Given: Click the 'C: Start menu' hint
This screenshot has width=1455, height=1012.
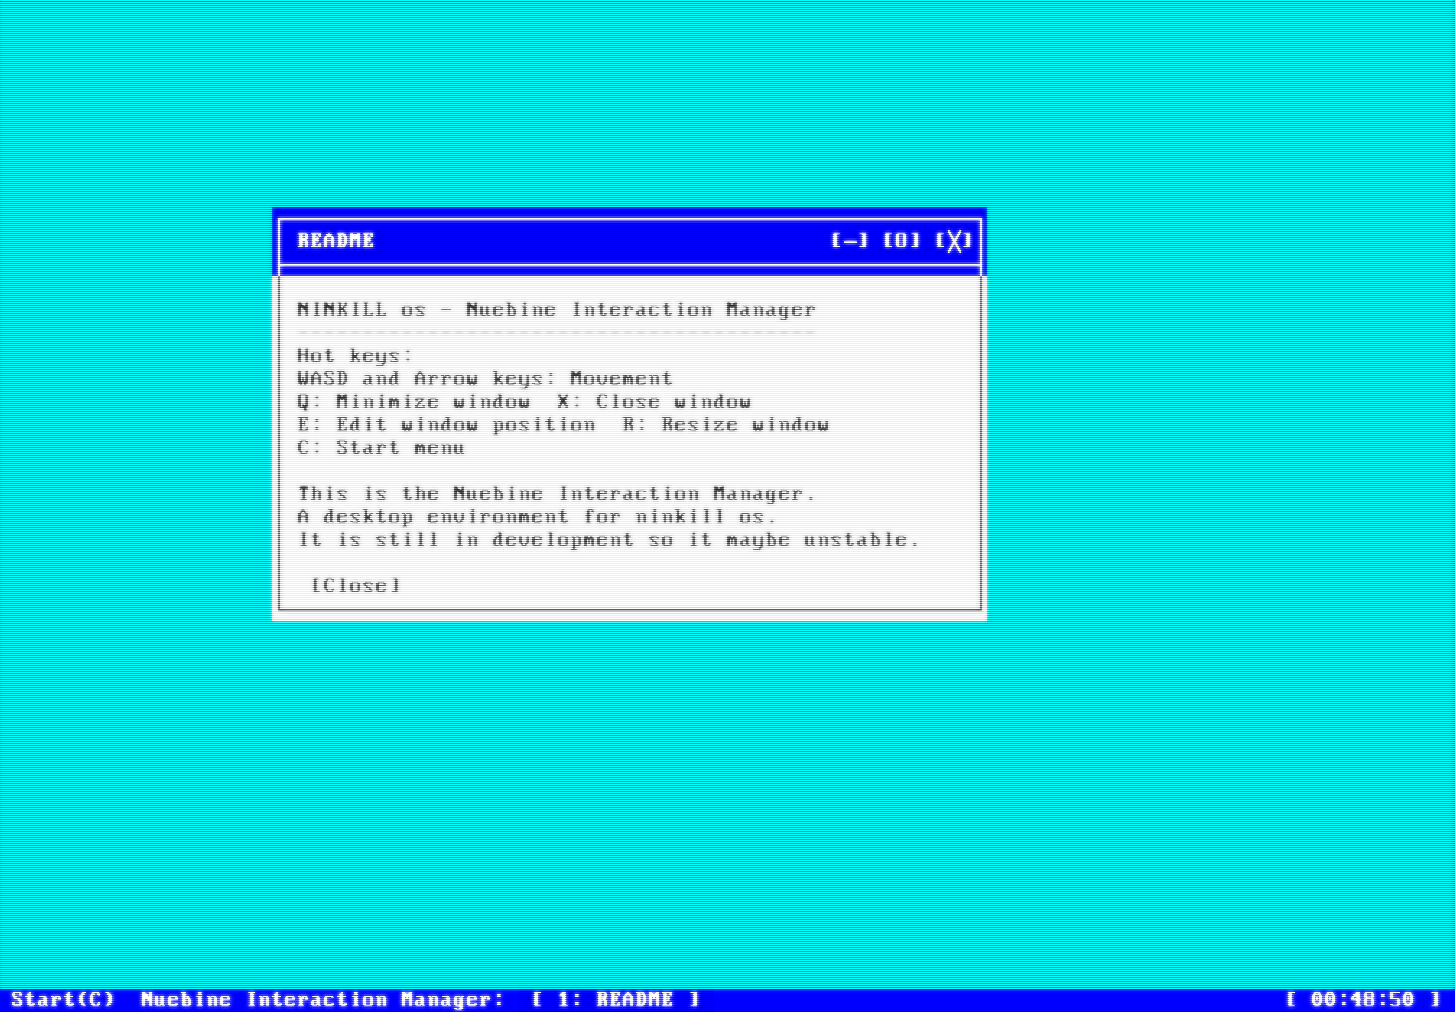Looking at the screenshot, I should [381, 448].
